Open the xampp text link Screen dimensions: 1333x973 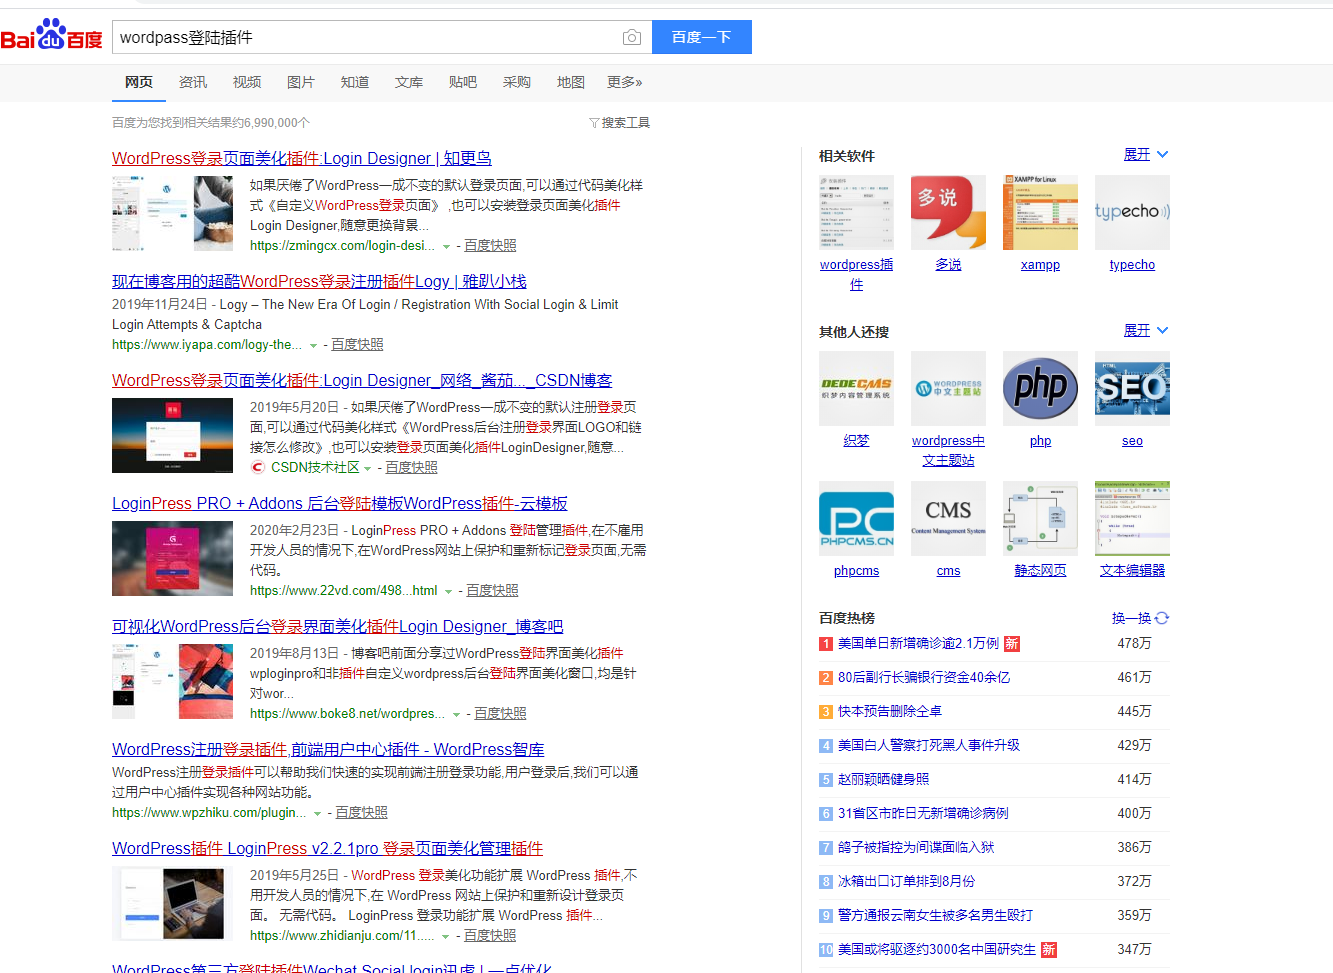(1040, 265)
